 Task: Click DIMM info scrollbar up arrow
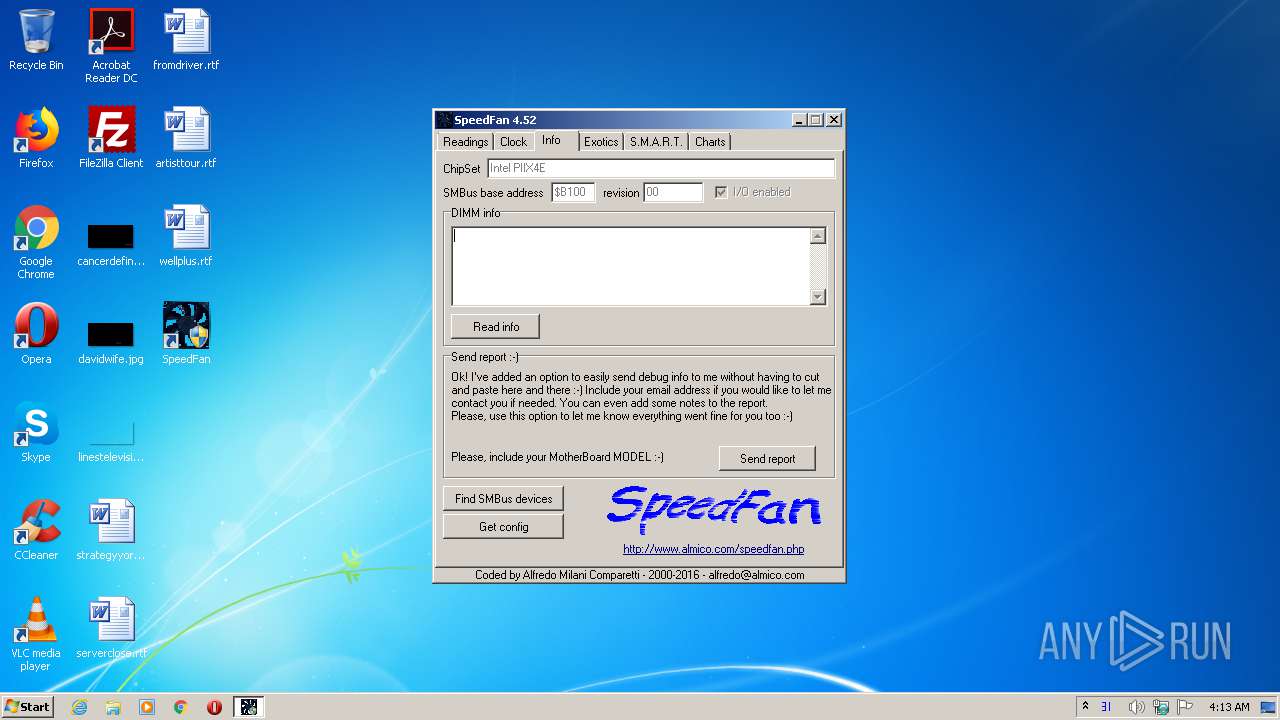pos(817,236)
